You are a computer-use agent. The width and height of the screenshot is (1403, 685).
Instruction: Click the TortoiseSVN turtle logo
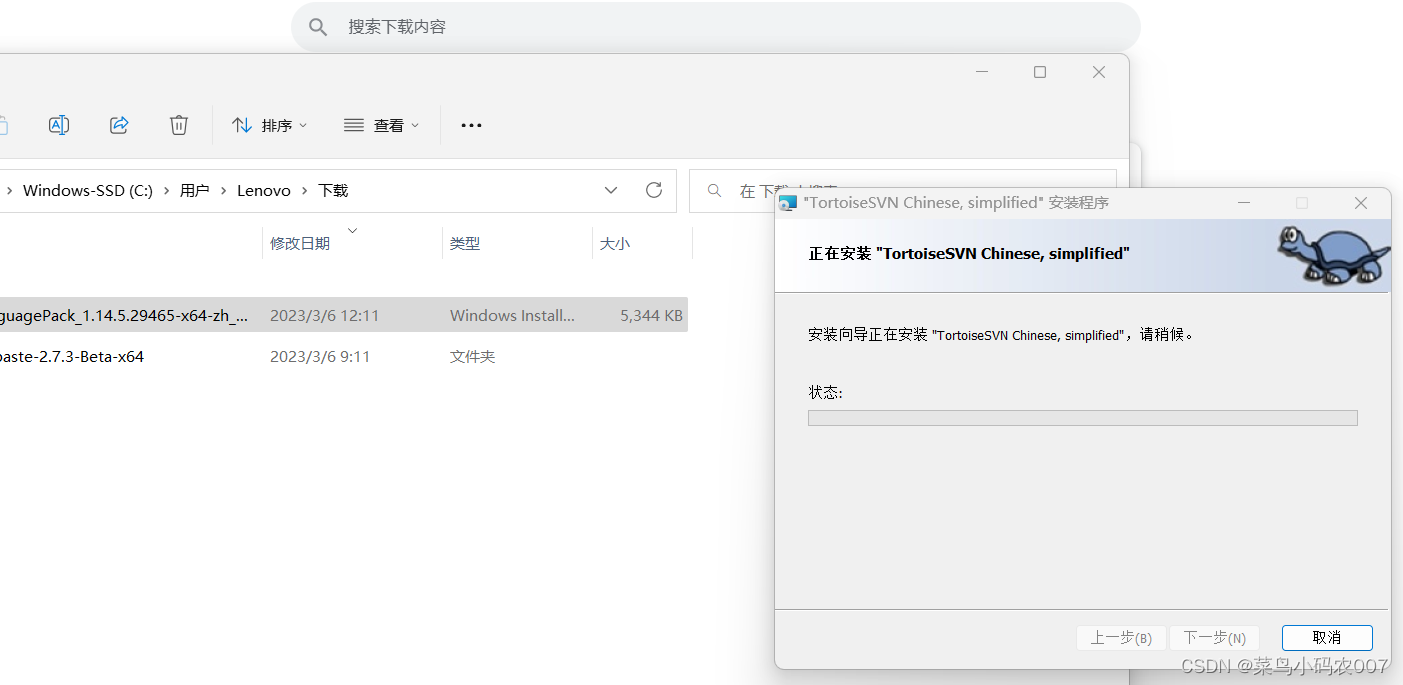tap(1333, 257)
